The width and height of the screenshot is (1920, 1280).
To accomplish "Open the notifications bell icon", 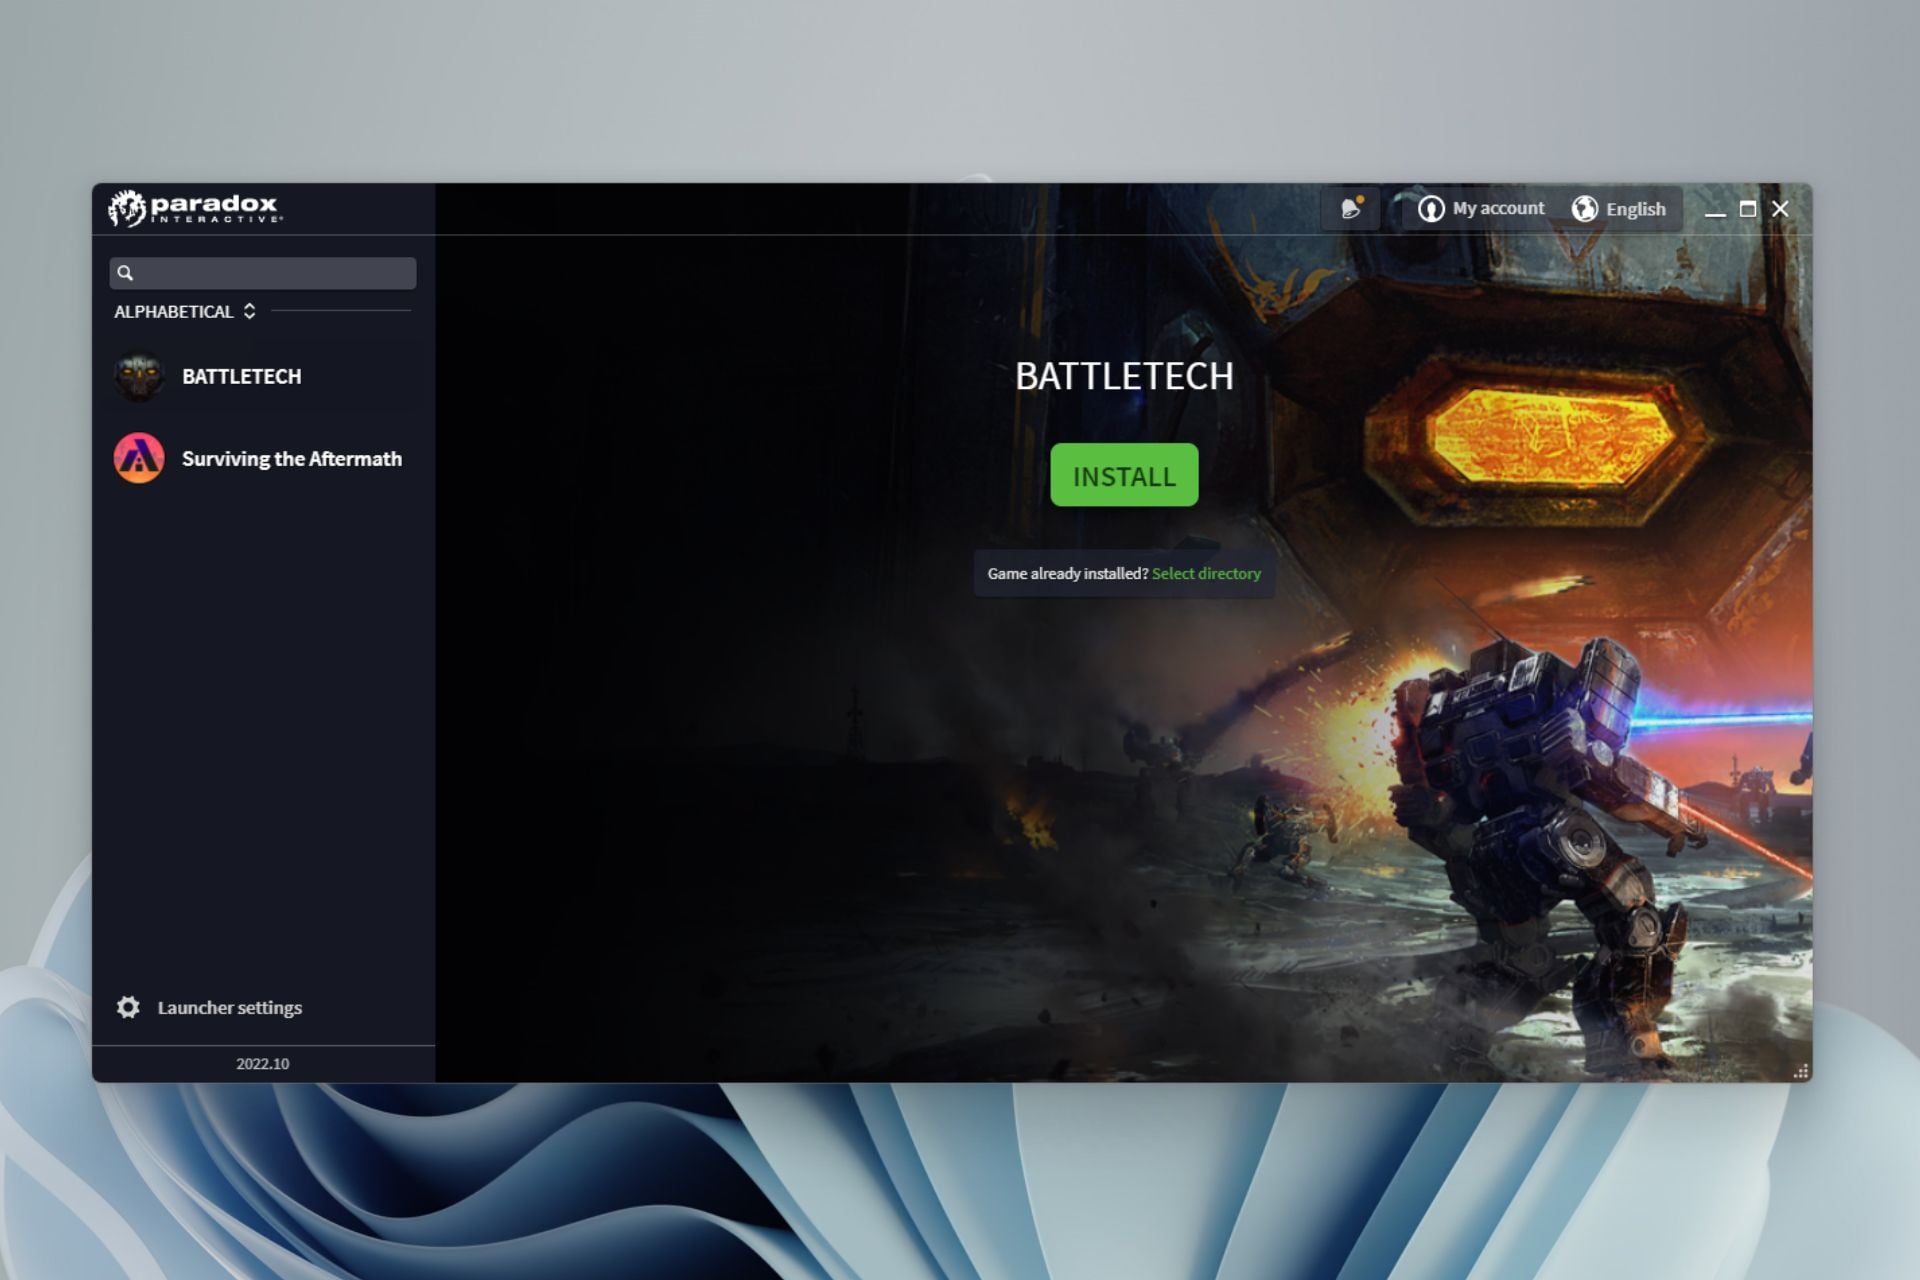I will [1351, 209].
